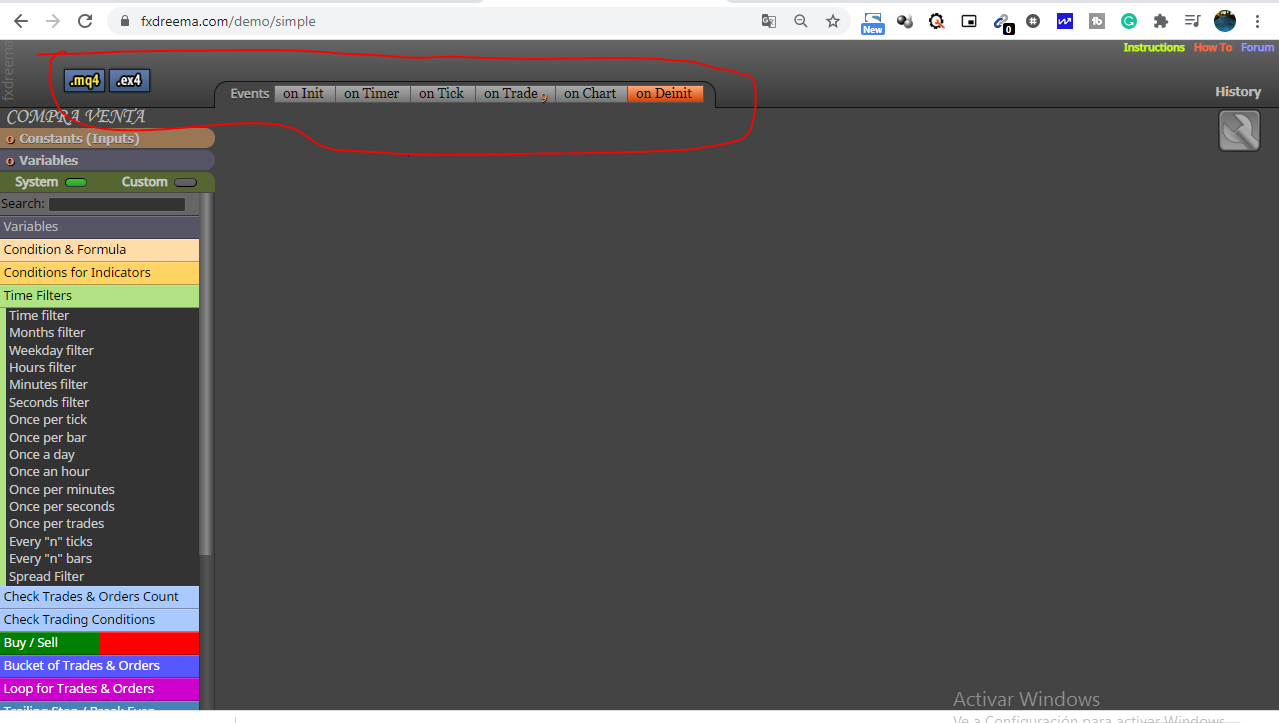The height and width of the screenshot is (723, 1279).
Task: Select the Once per tick block
Action: point(48,419)
